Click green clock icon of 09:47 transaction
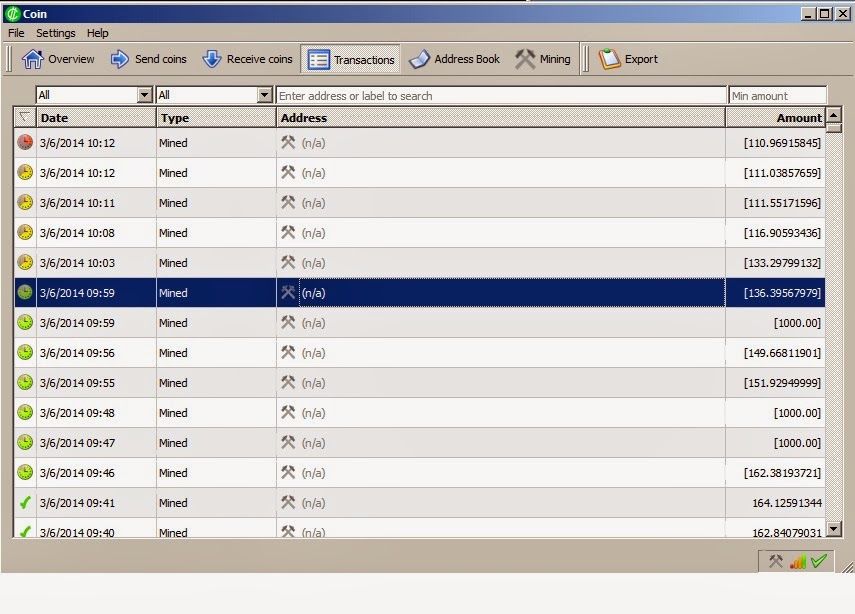The height and width of the screenshot is (614, 855). [x=25, y=442]
